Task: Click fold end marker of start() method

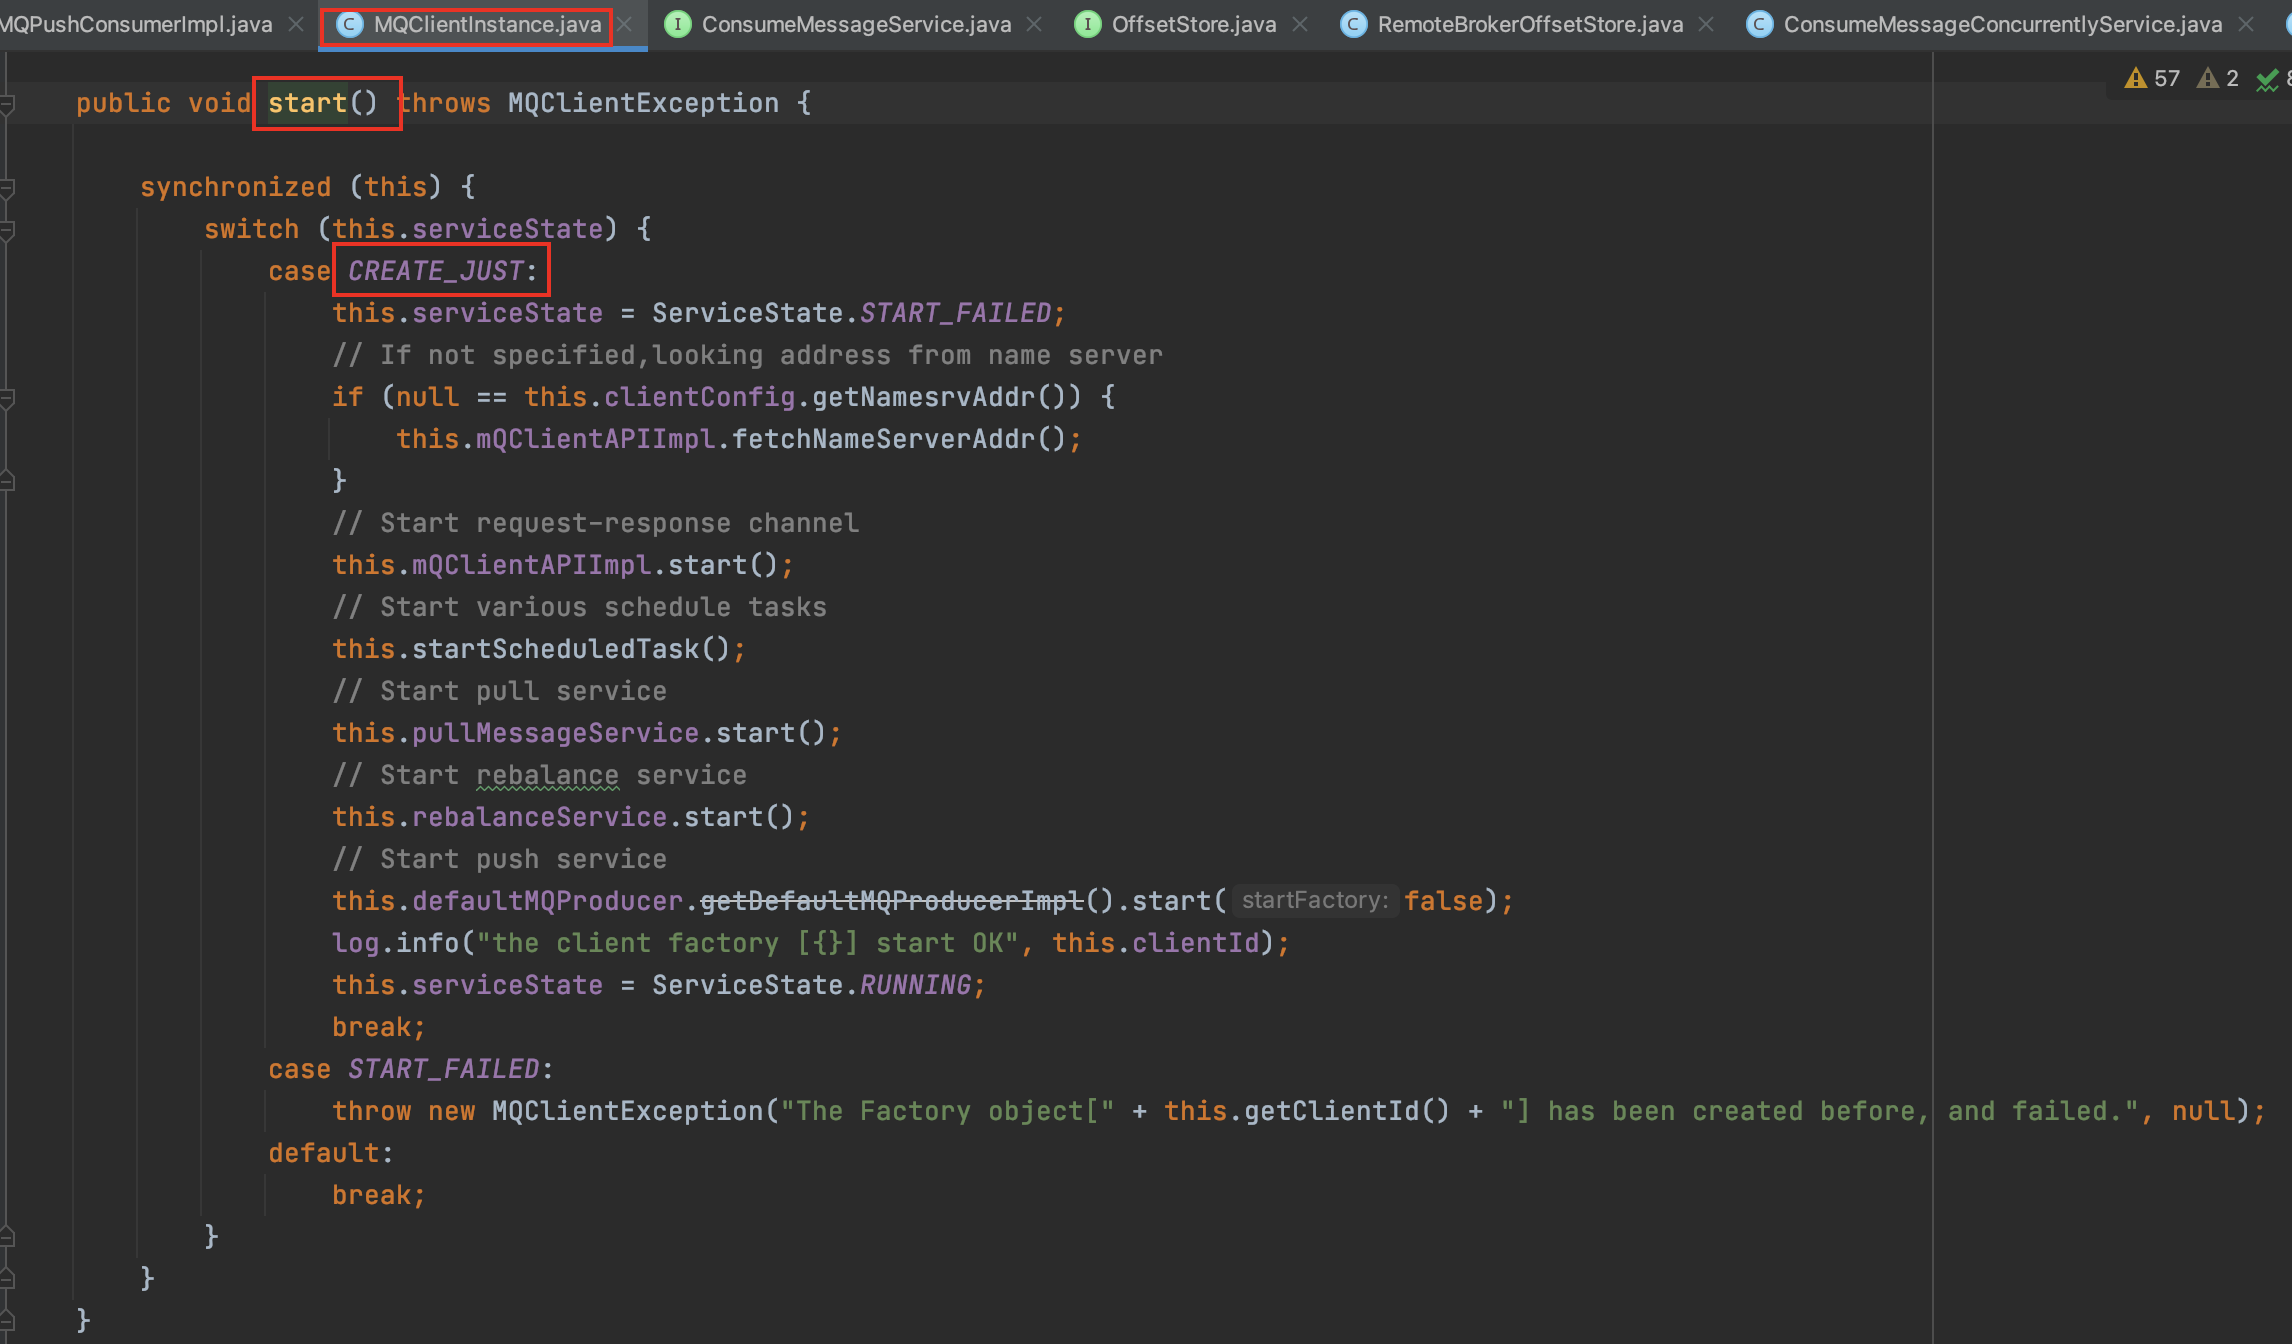Action: pyautogui.click(x=7, y=1321)
